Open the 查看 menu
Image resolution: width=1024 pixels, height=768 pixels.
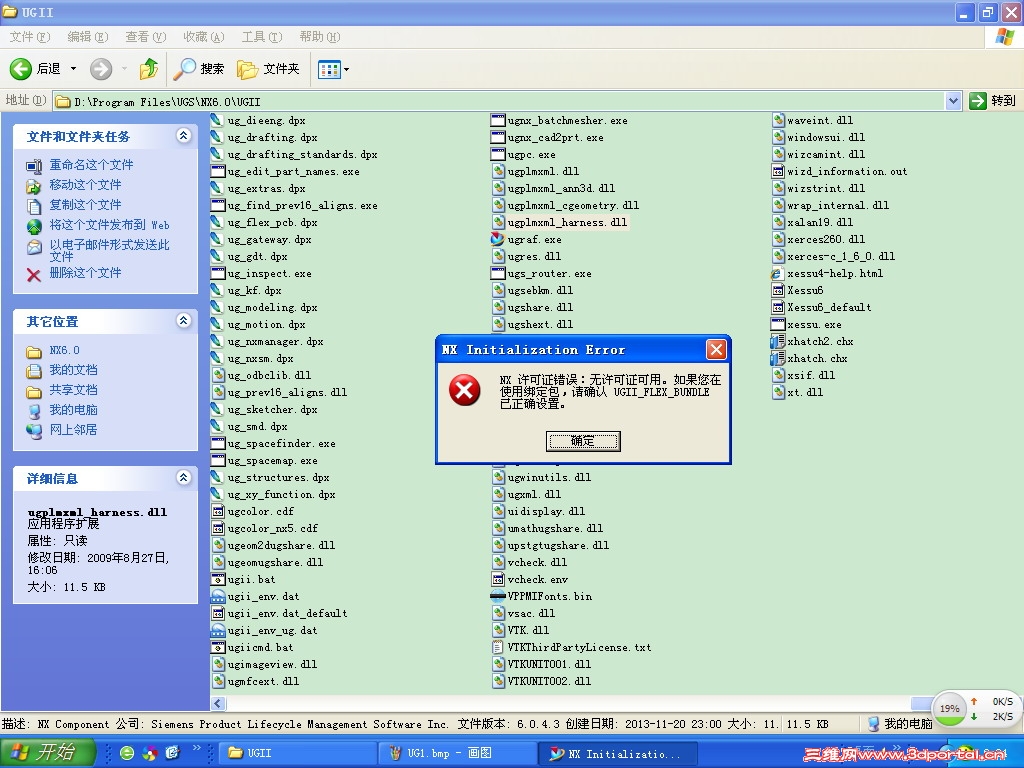143,36
